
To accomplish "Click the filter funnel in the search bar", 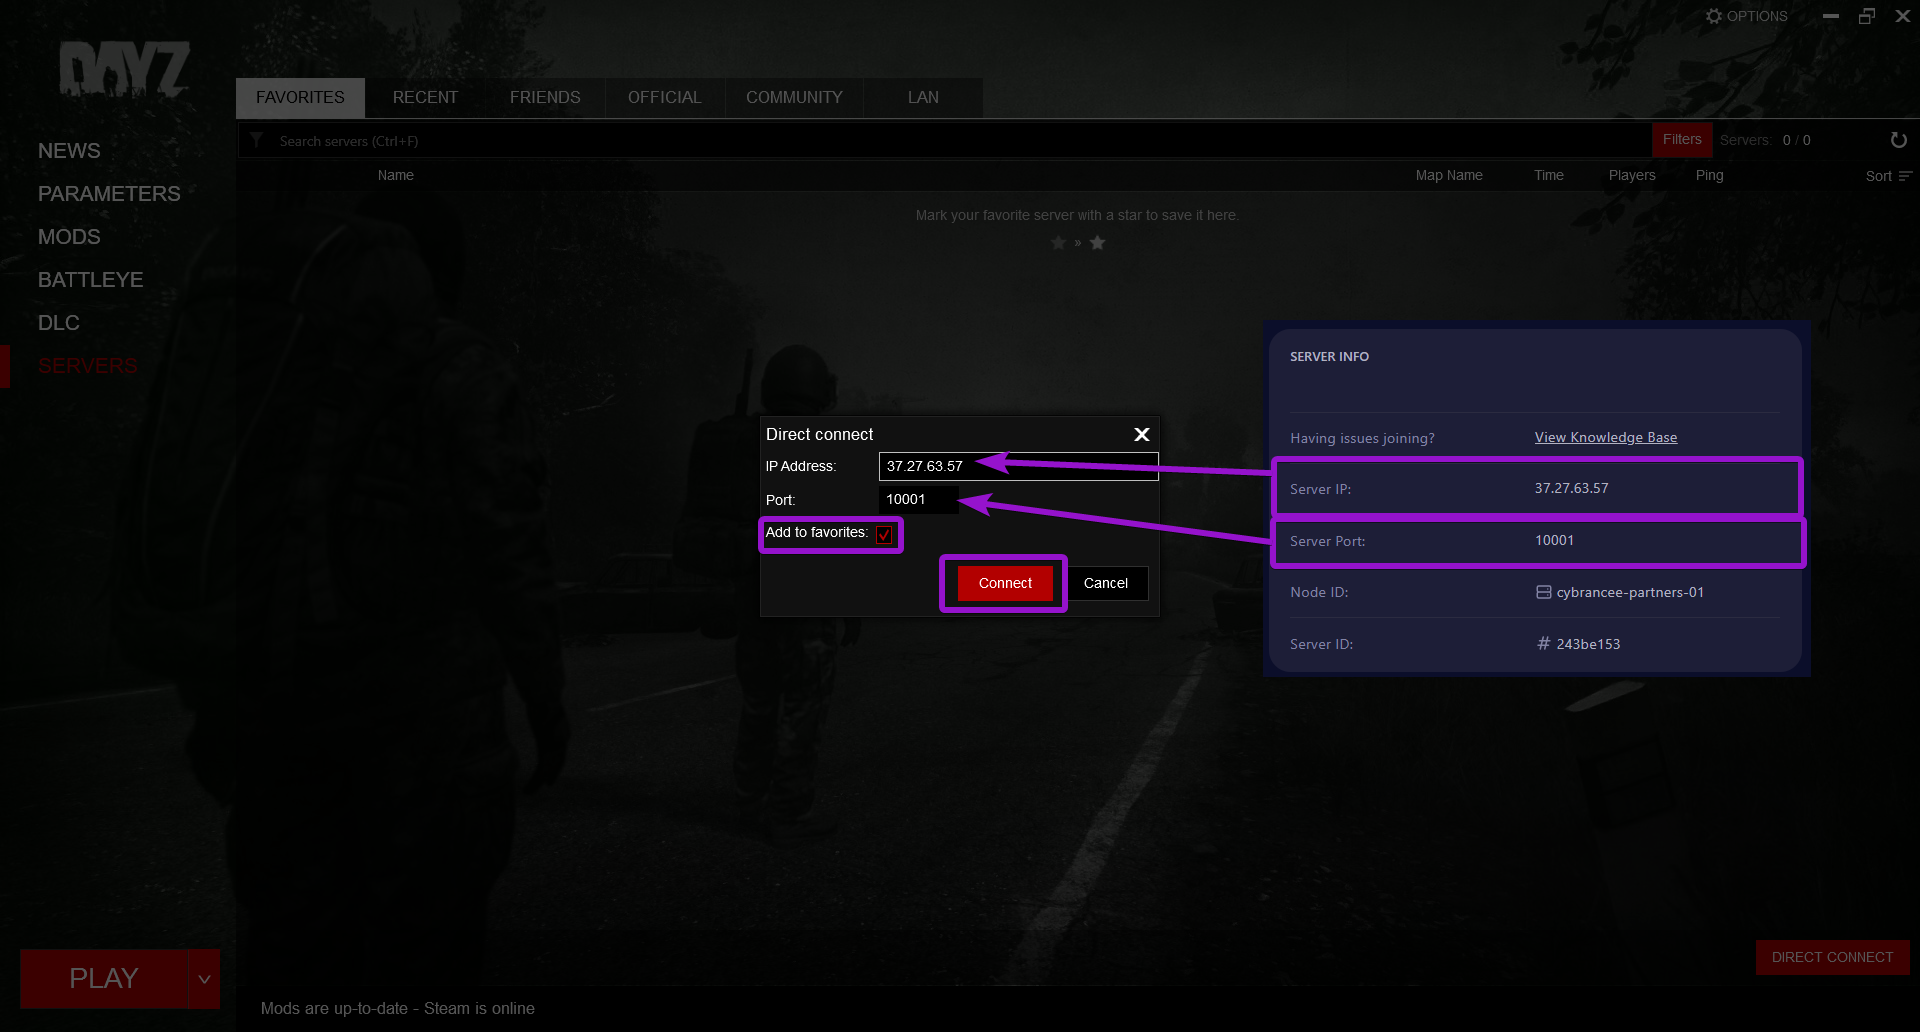I will tap(257, 140).
